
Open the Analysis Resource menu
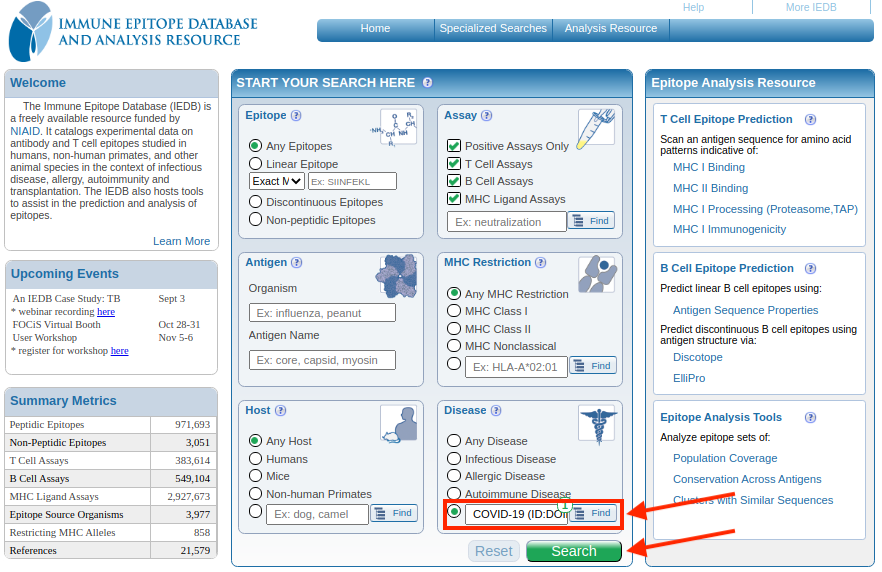[611, 28]
